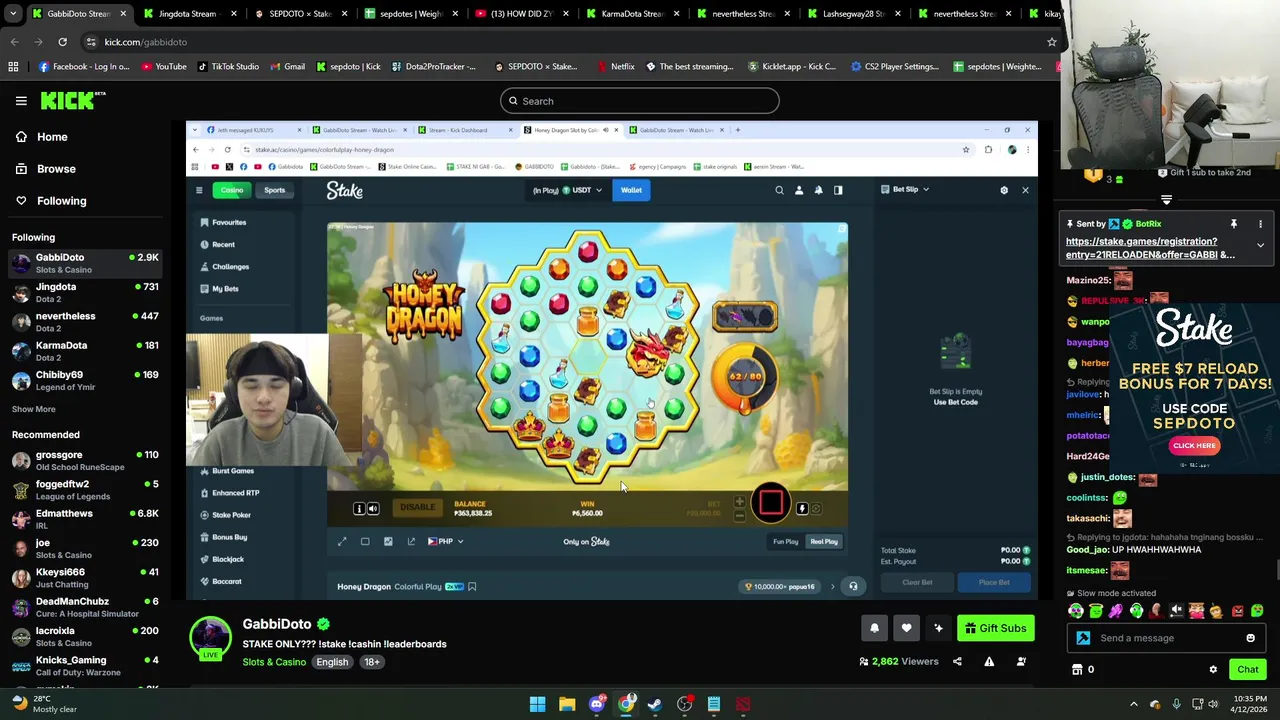Open chat settings gear
This screenshot has width=1280, height=720.
[x=1213, y=670]
